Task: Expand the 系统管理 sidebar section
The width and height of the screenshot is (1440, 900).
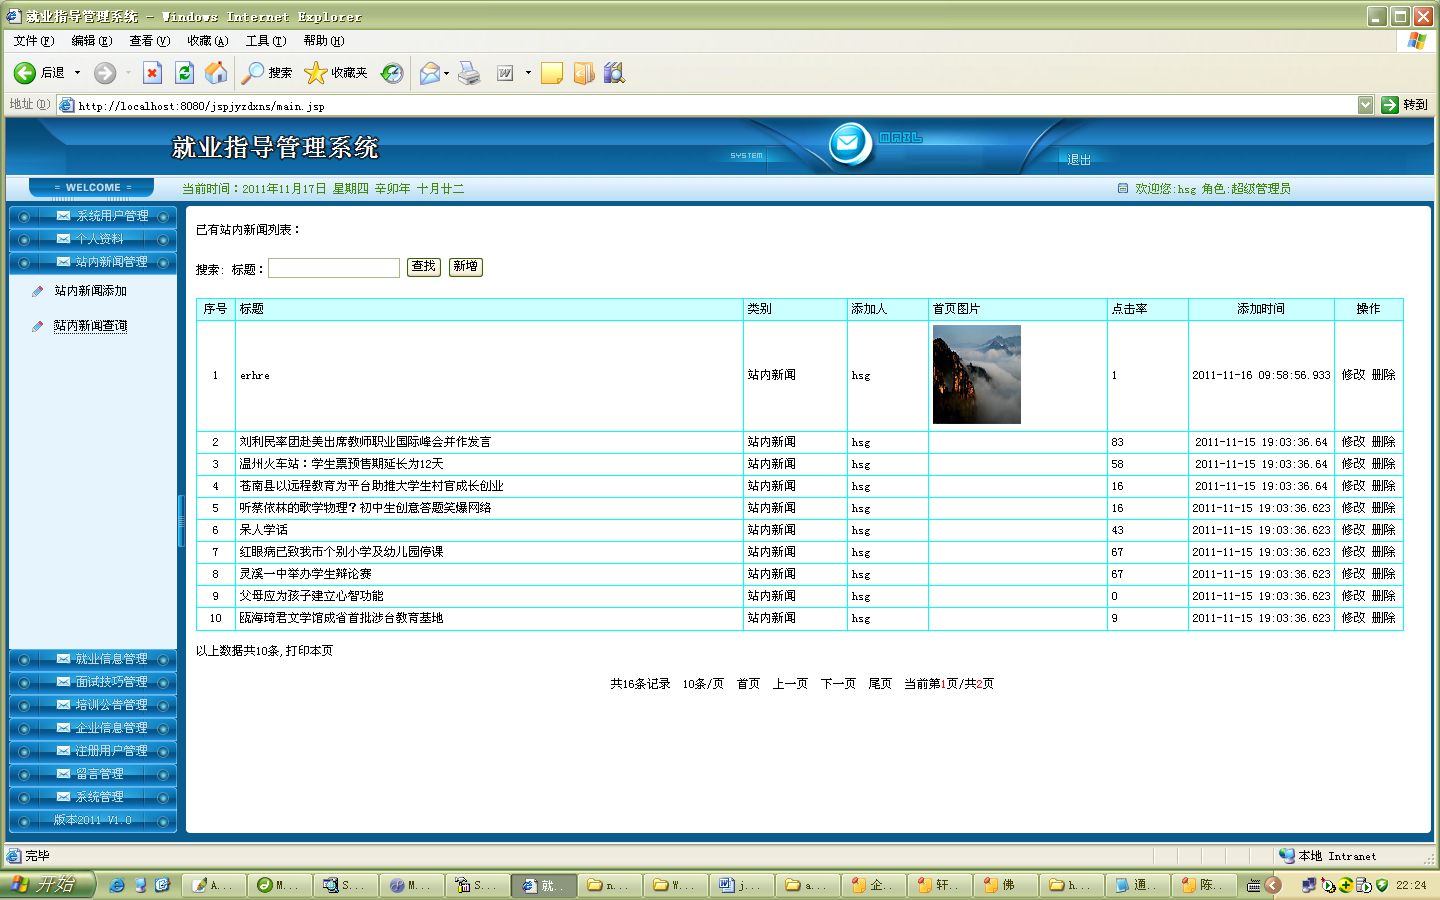Action: pyautogui.click(x=93, y=797)
